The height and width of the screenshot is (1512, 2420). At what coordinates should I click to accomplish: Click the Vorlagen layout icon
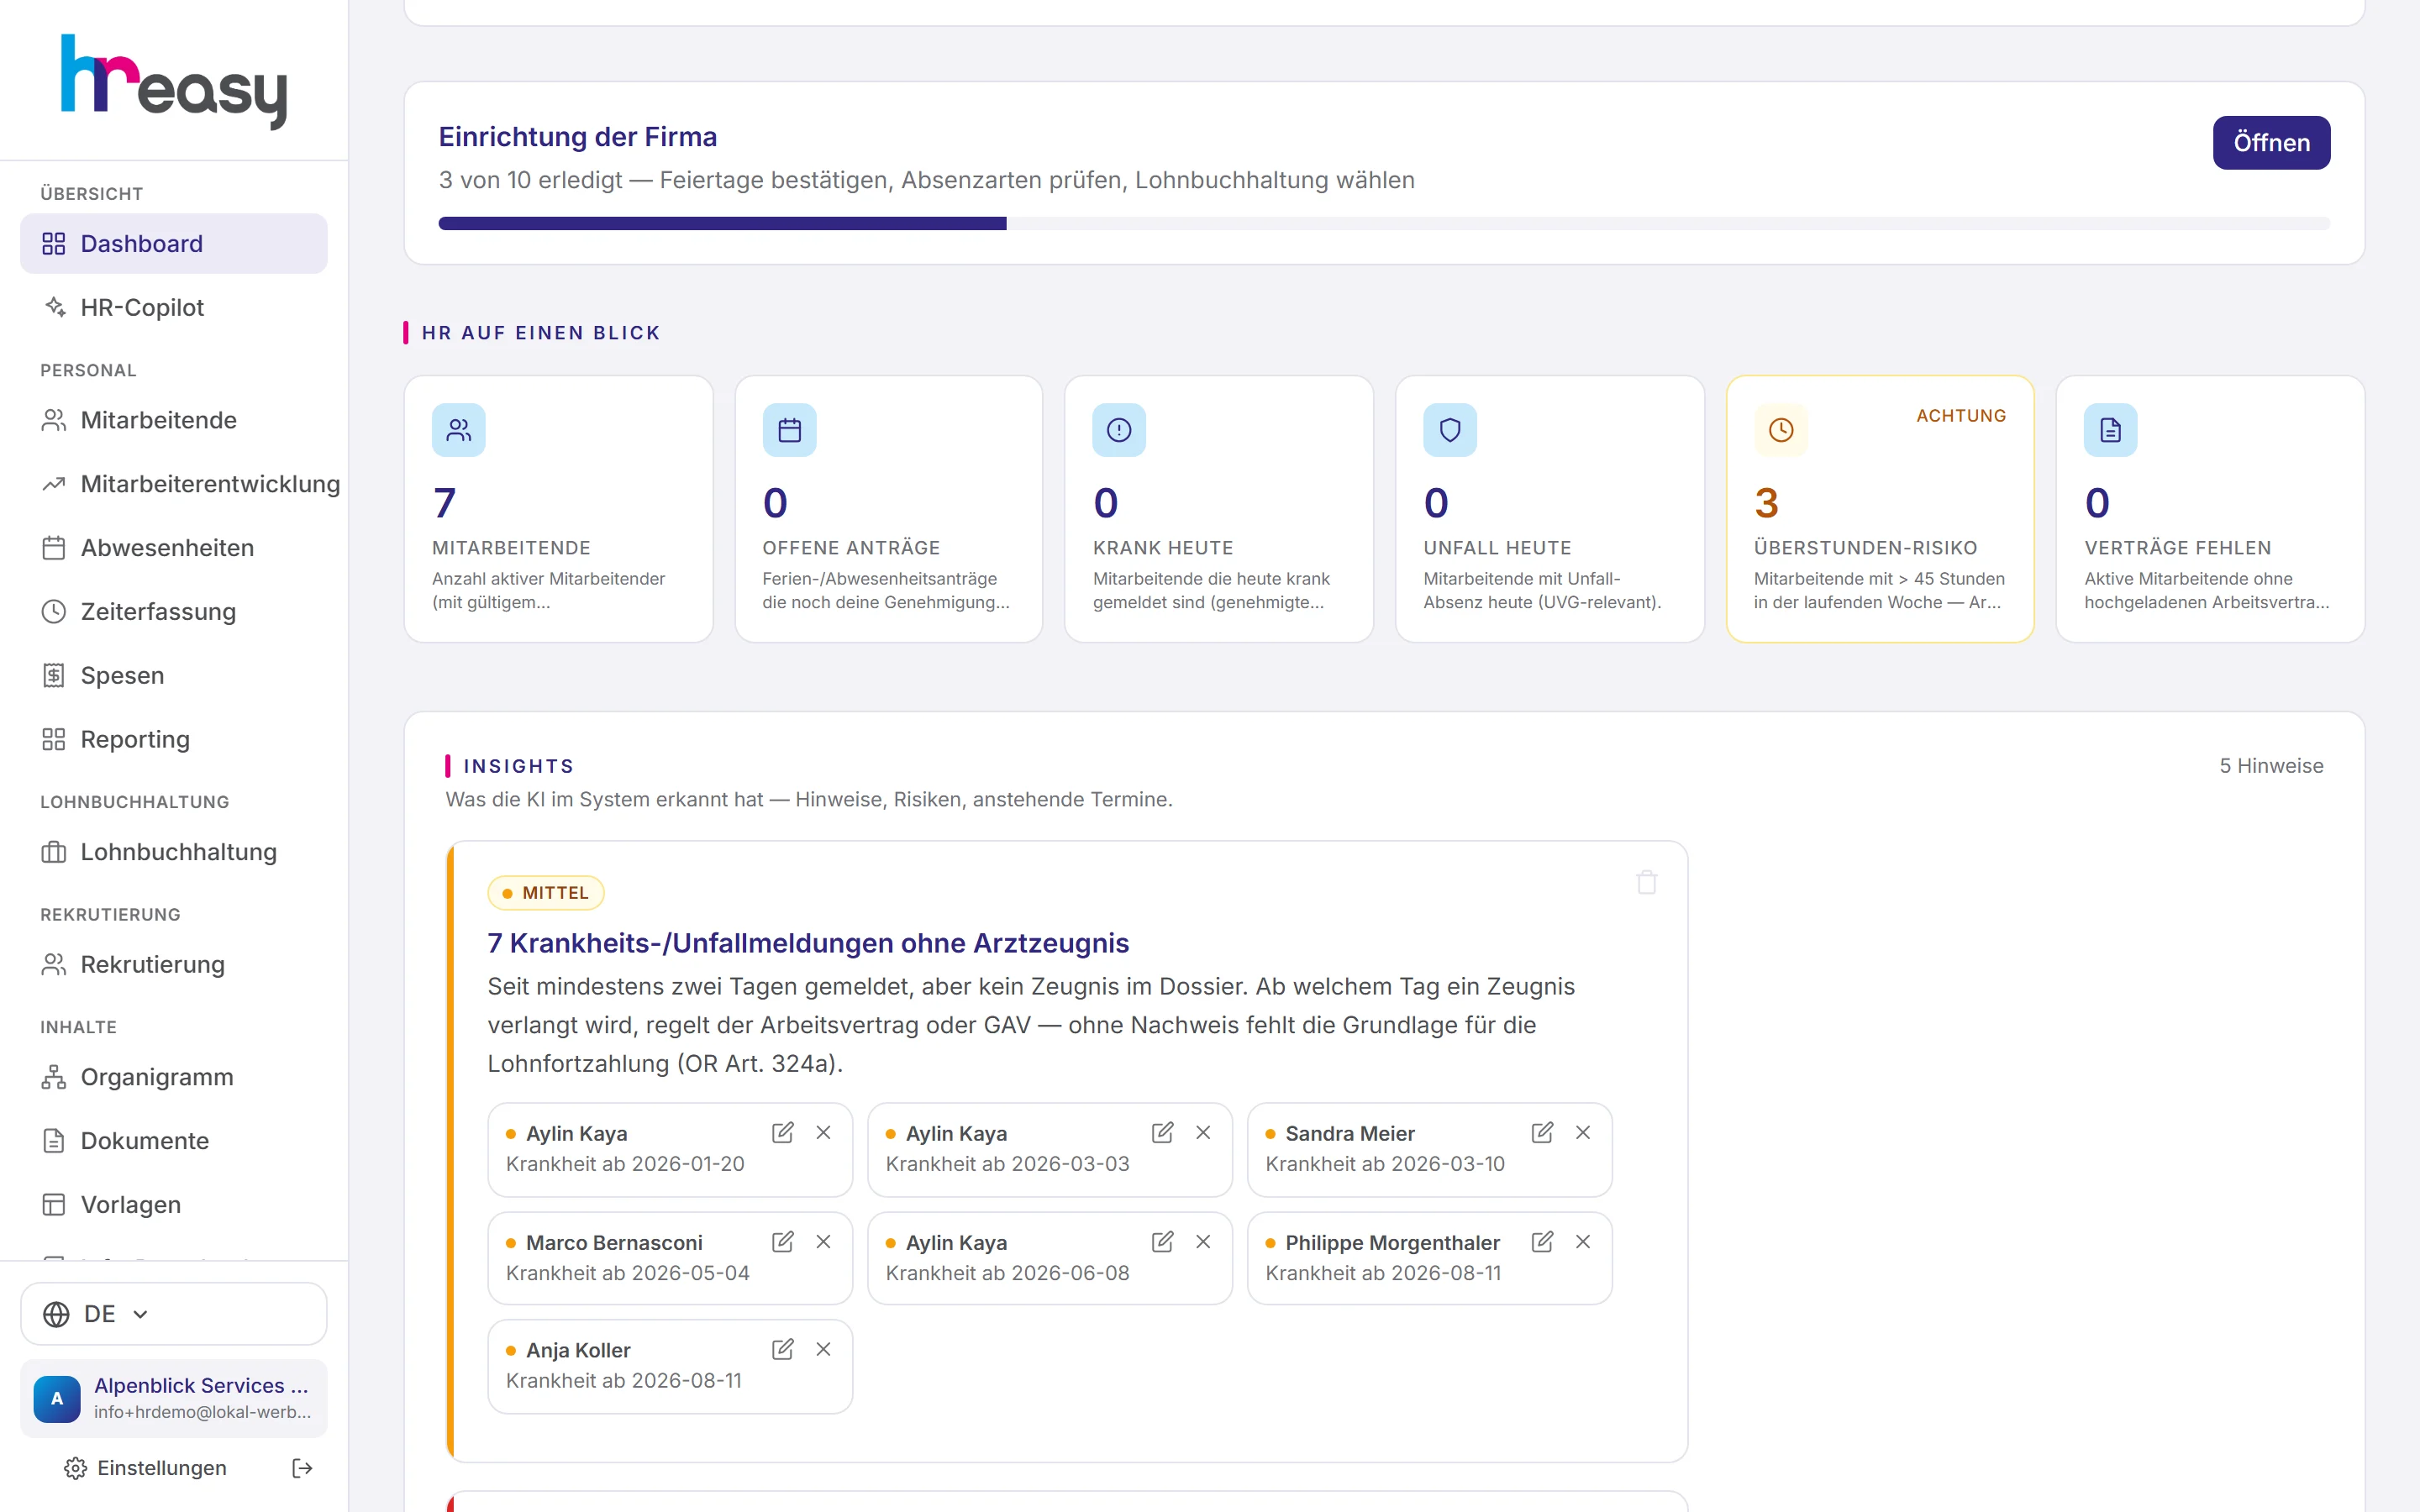click(54, 1205)
